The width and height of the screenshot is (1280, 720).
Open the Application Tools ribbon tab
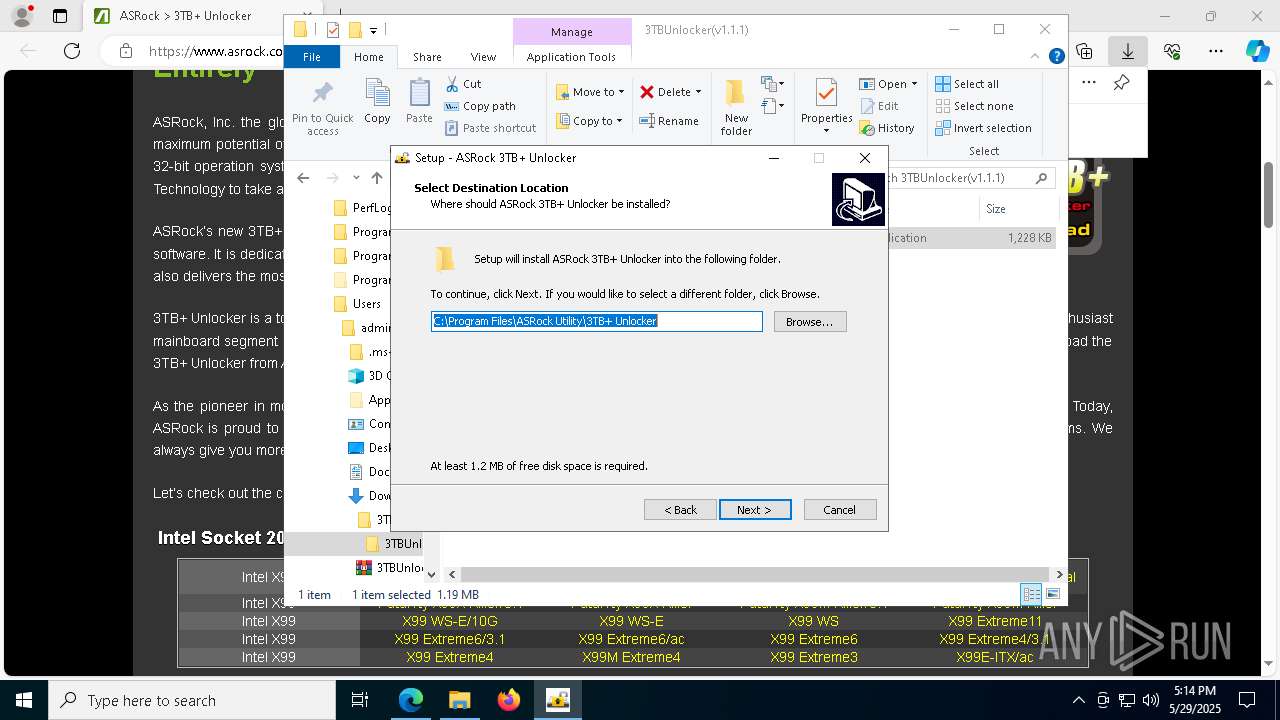(x=571, y=57)
